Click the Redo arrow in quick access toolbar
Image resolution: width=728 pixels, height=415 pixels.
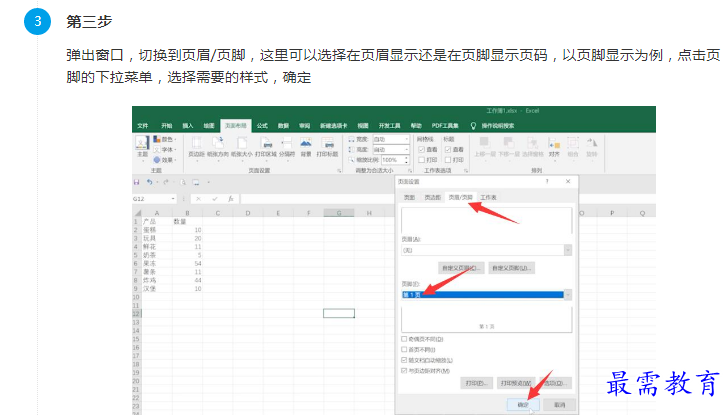click(166, 182)
